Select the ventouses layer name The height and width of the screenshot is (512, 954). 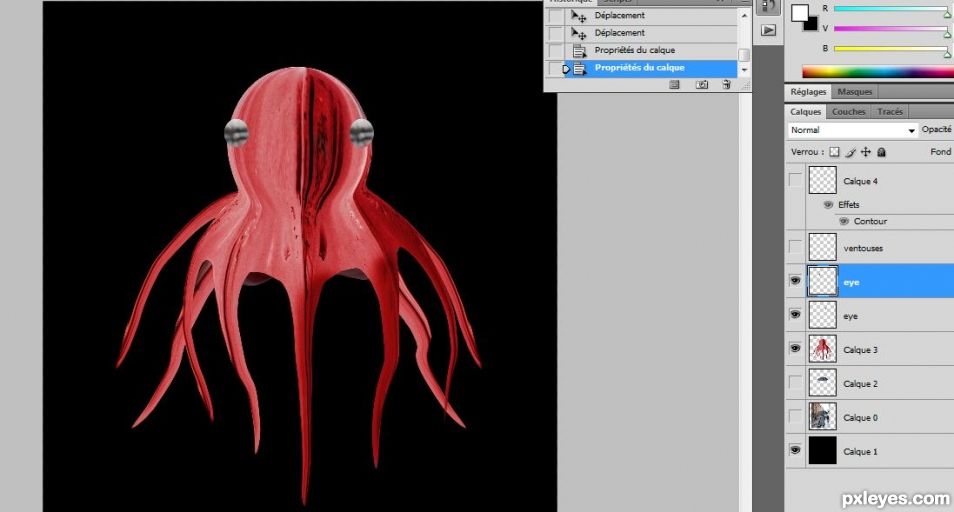tap(863, 248)
